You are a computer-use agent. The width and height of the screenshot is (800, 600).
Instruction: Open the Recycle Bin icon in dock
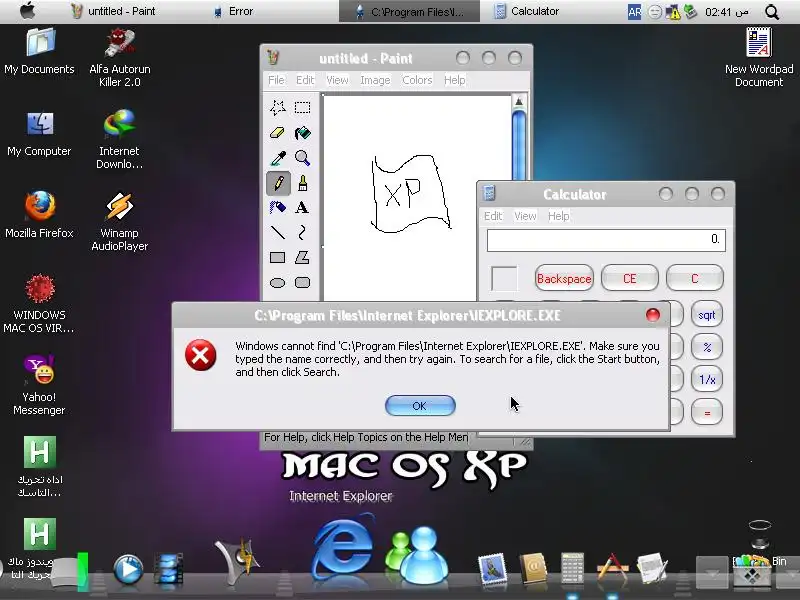[x=752, y=570]
